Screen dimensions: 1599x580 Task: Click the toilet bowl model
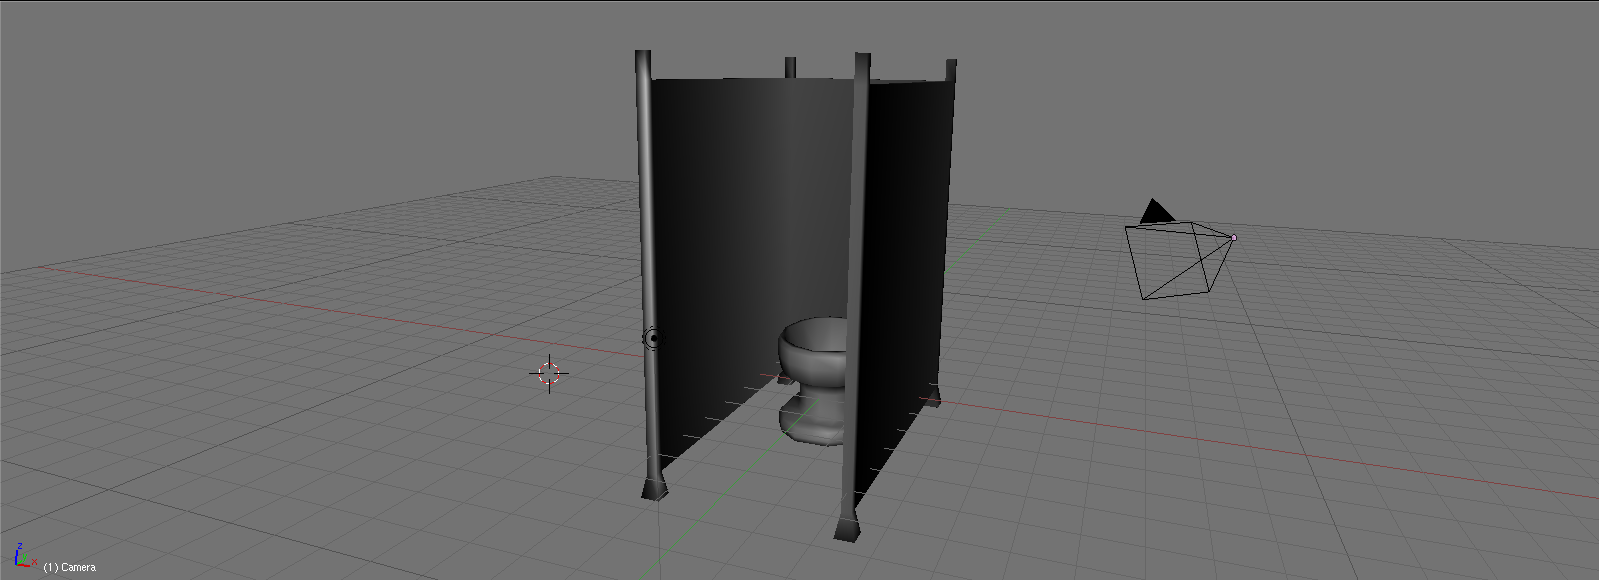coord(815,380)
